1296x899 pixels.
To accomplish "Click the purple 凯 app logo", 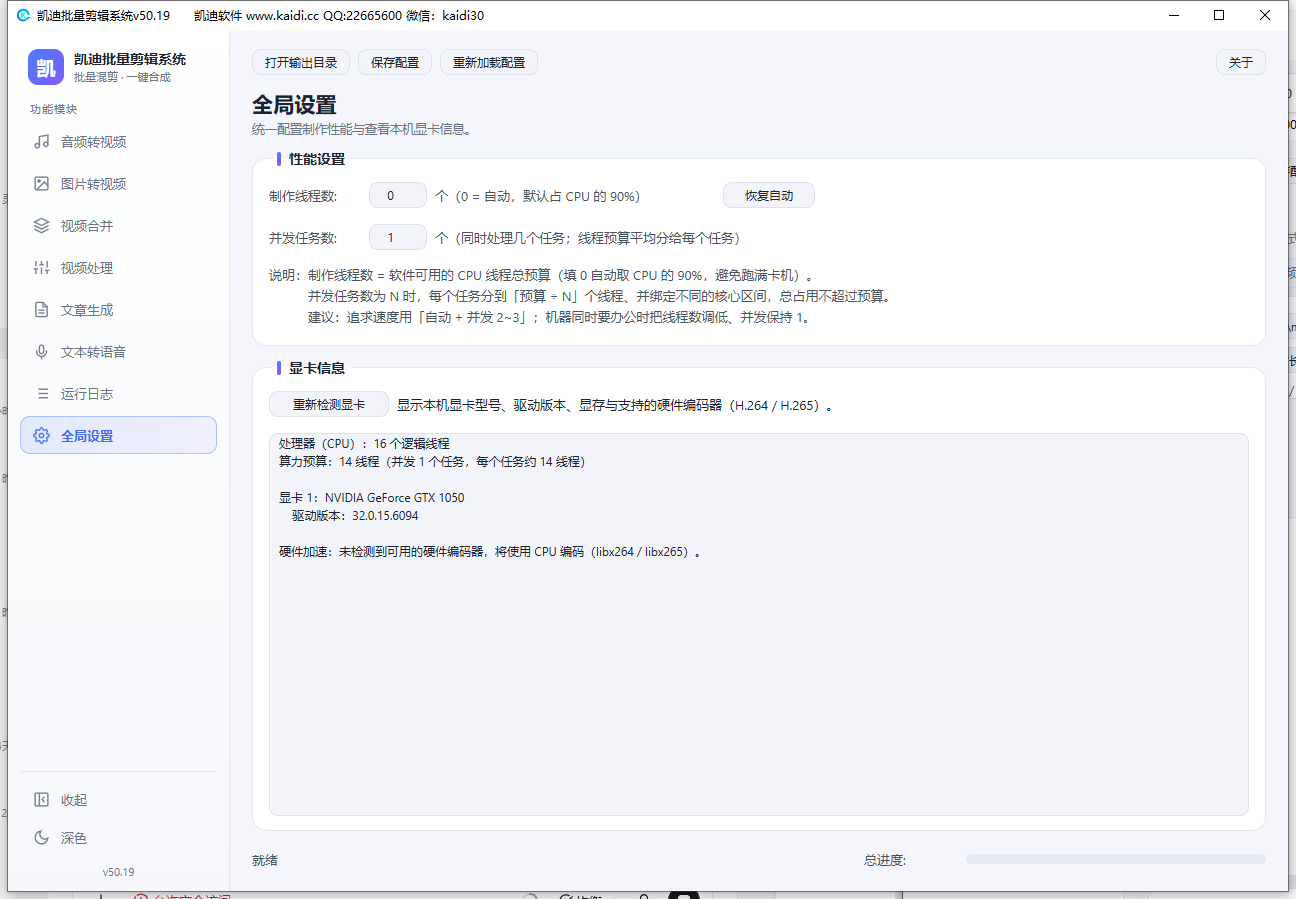I will point(46,67).
